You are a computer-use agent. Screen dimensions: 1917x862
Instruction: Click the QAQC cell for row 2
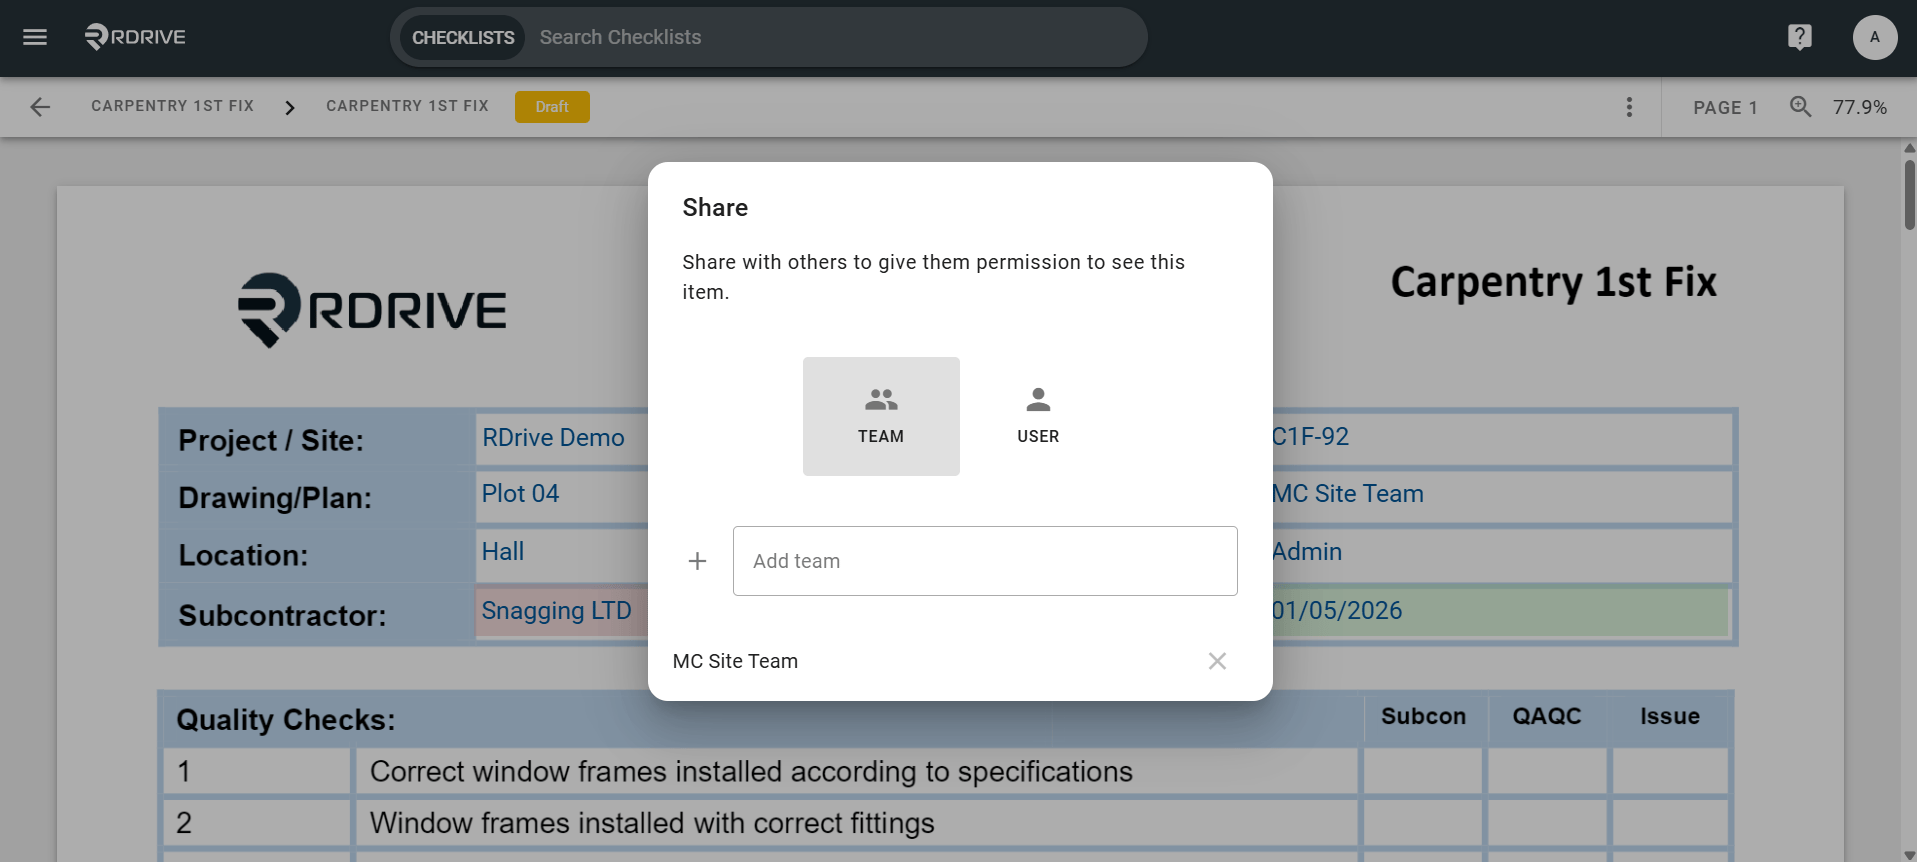pos(1547,823)
